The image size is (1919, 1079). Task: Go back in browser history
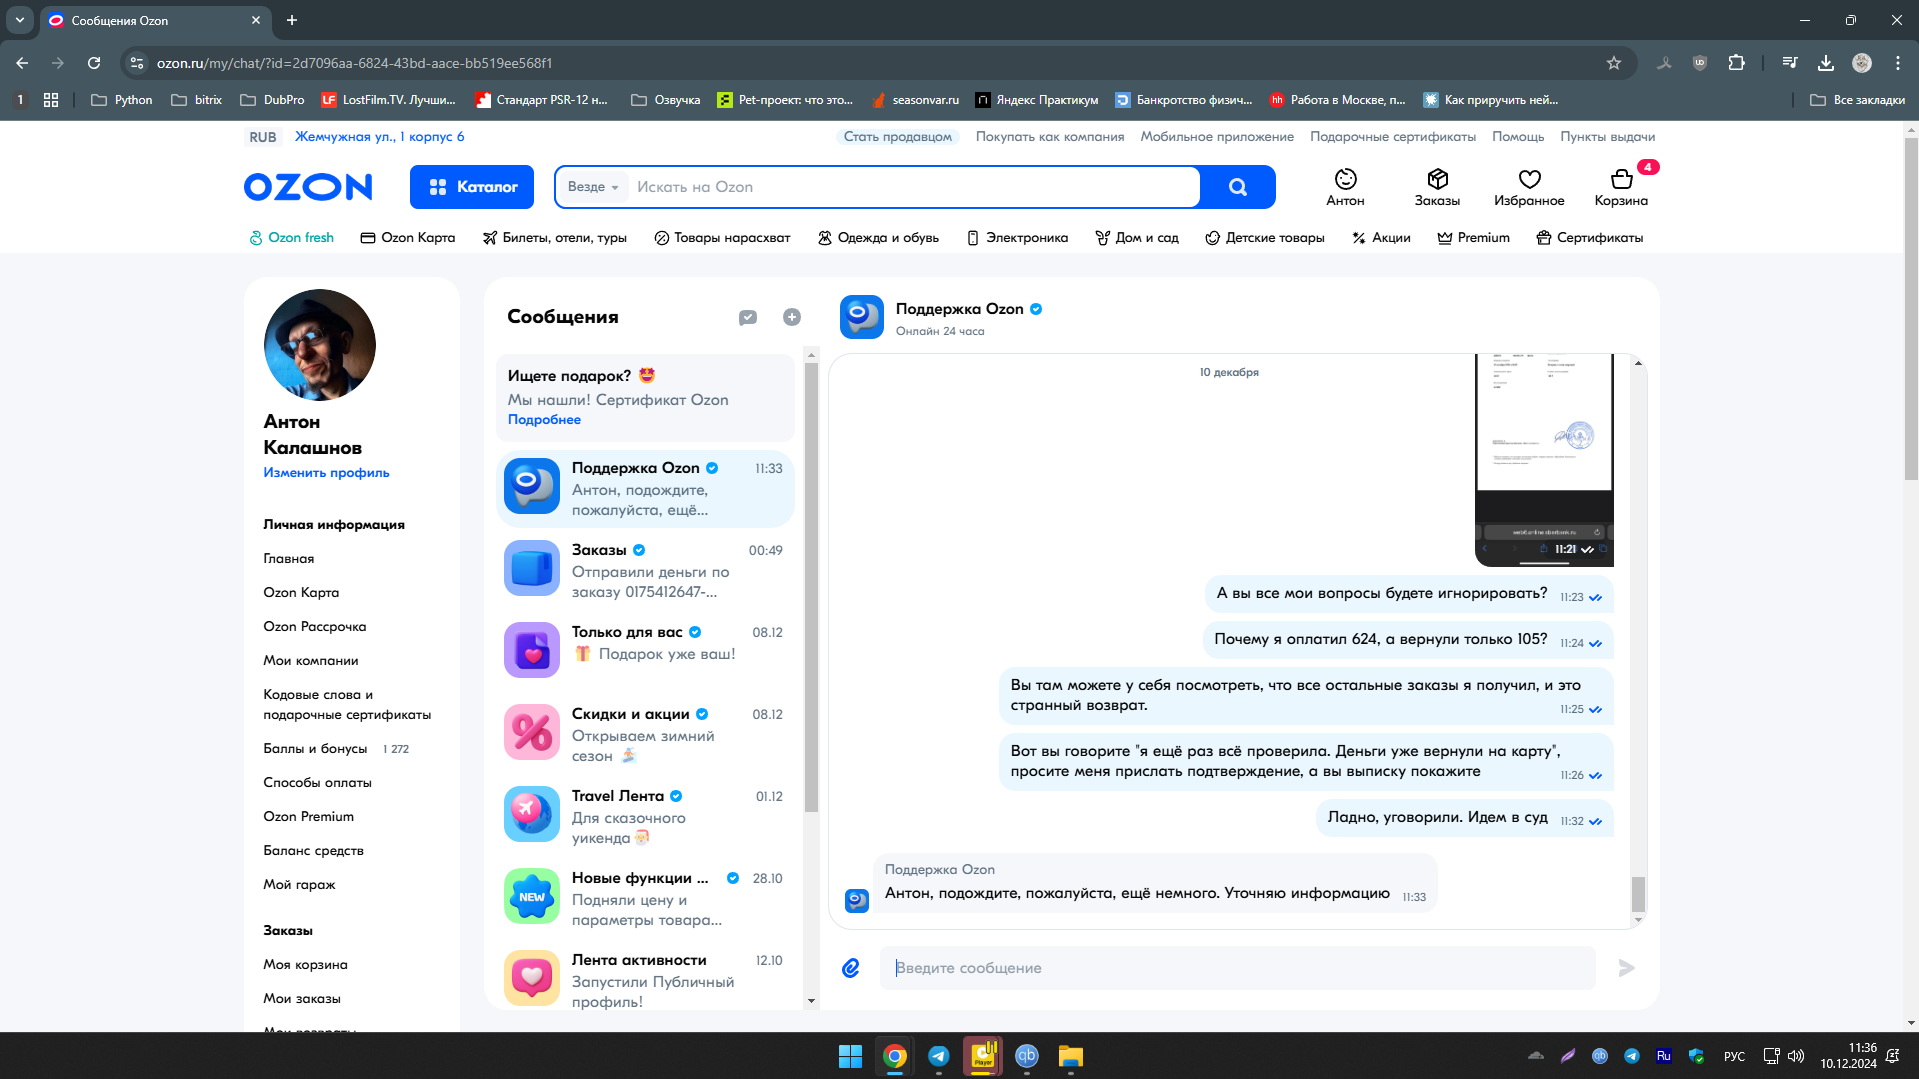[x=22, y=63]
